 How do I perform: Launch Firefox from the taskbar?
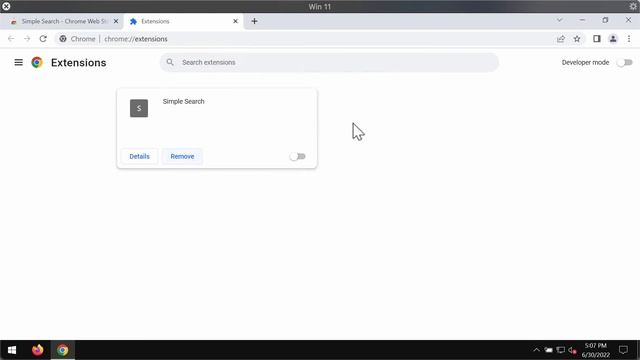coord(38,350)
